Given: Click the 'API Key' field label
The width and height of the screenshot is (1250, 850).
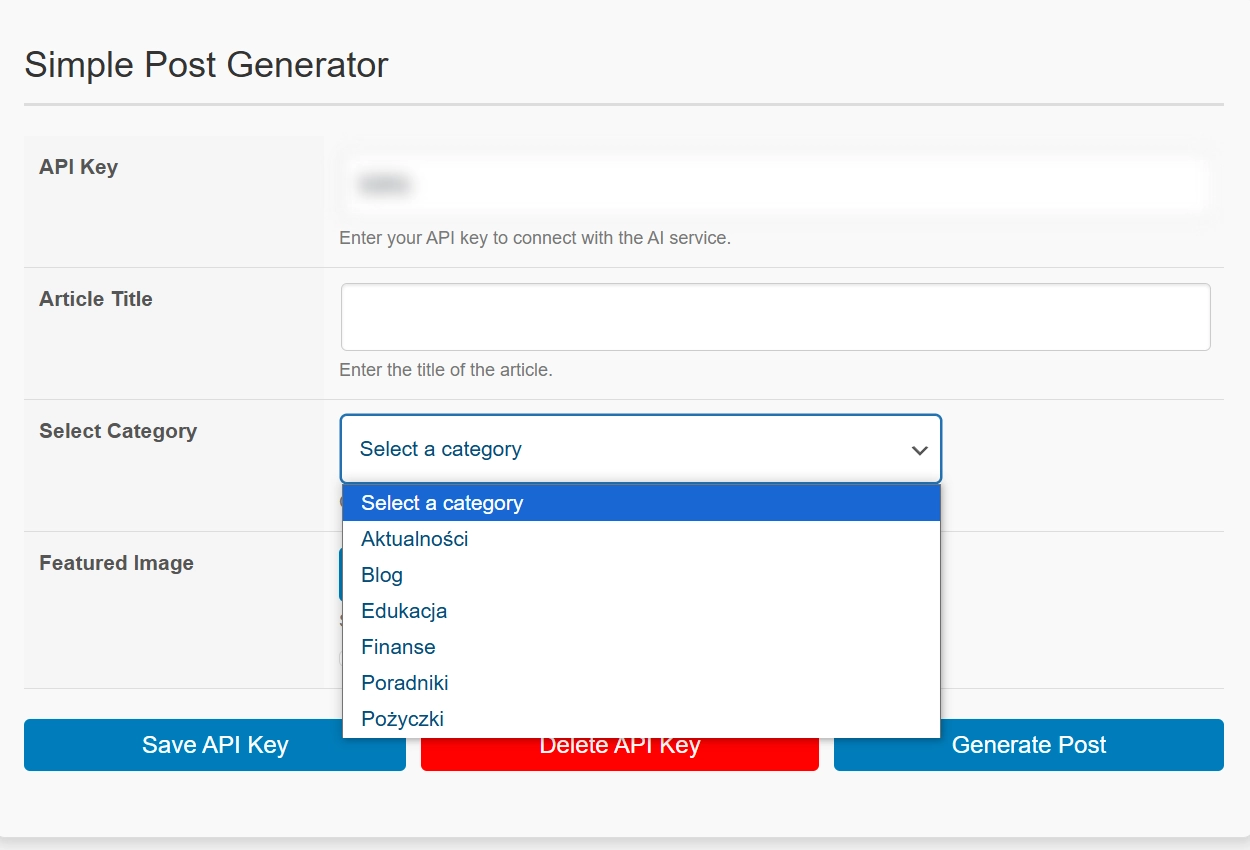Looking at the screenshot, I should click(78, 167).
